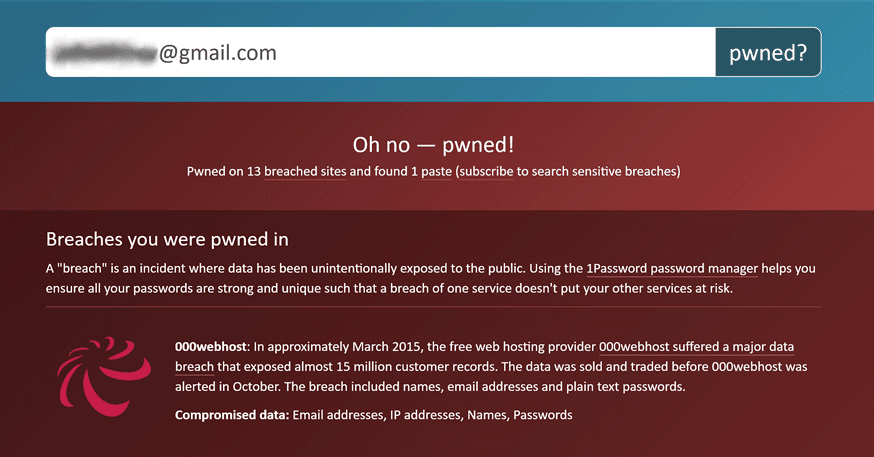The height and width of the screenshot is (457, 874).
Task: Click 'Email addresses' in the compromised data list
Action: (338, 415)
